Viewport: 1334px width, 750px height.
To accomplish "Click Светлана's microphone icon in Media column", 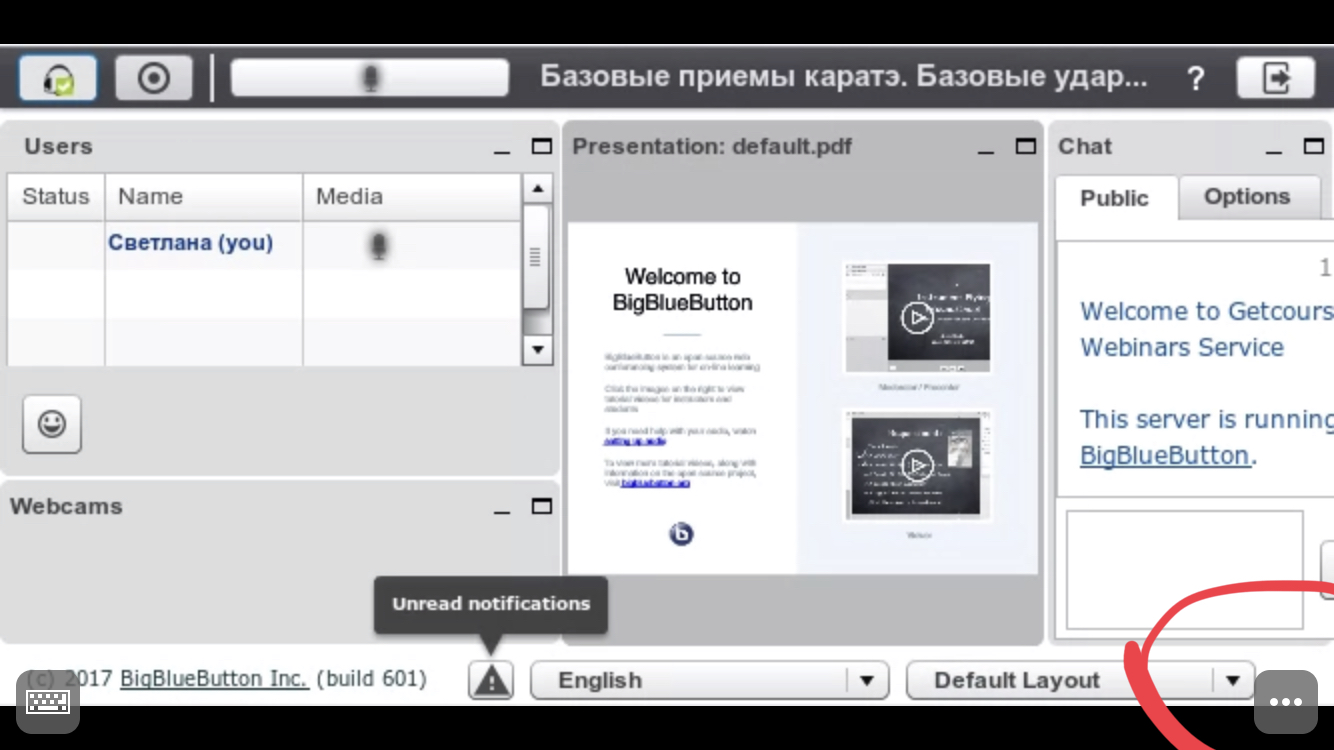I will click(378, 246).
